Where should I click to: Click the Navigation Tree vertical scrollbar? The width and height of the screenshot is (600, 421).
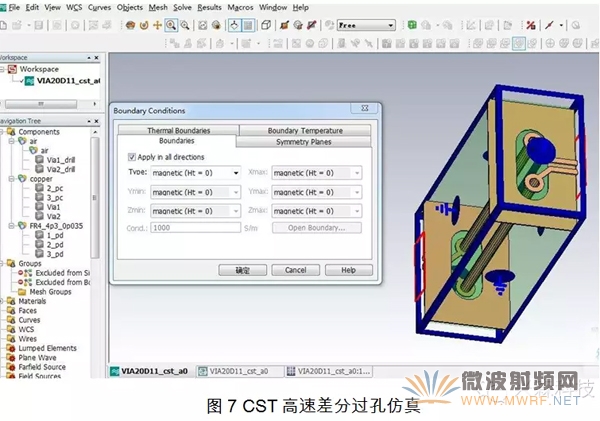(x=95, y=197)
